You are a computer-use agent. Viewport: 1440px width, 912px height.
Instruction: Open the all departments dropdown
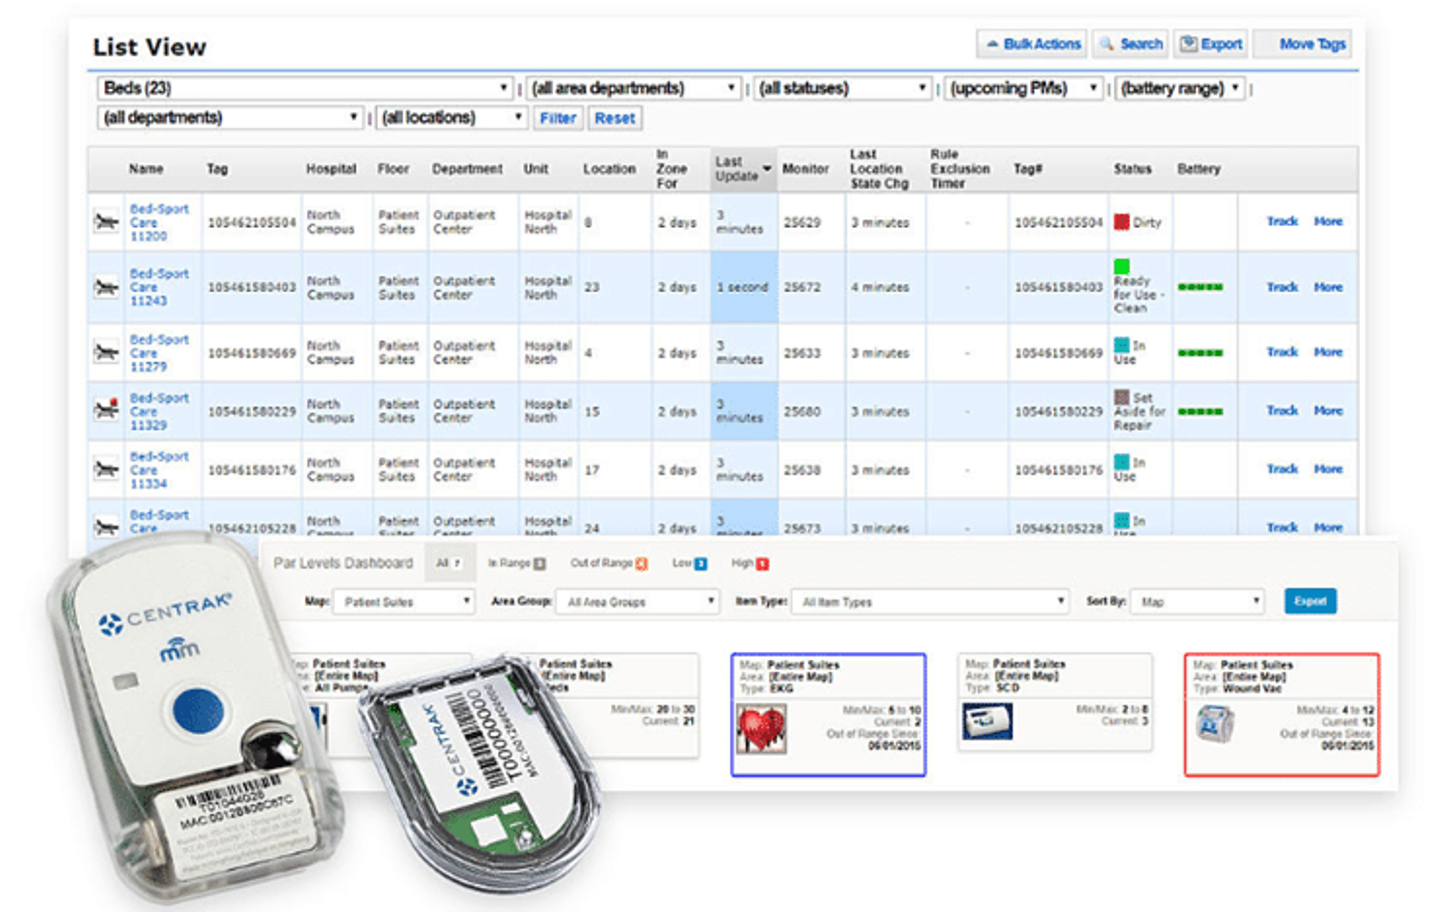click(231, 118)
